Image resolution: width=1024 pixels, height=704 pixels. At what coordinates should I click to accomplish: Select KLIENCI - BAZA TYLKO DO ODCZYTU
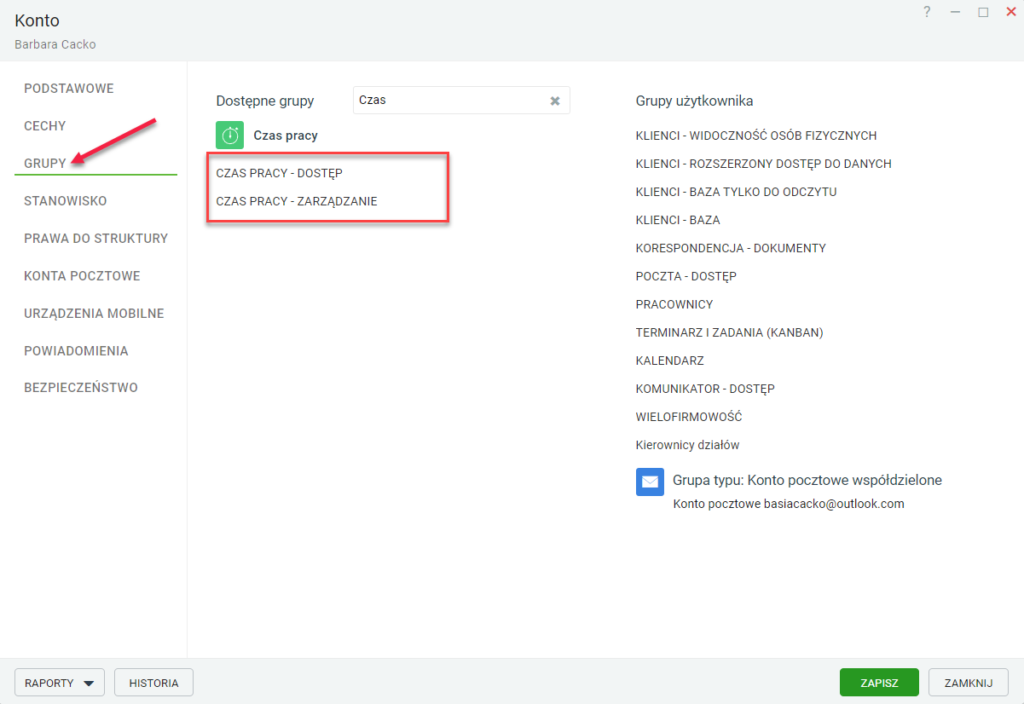(736, 192)
